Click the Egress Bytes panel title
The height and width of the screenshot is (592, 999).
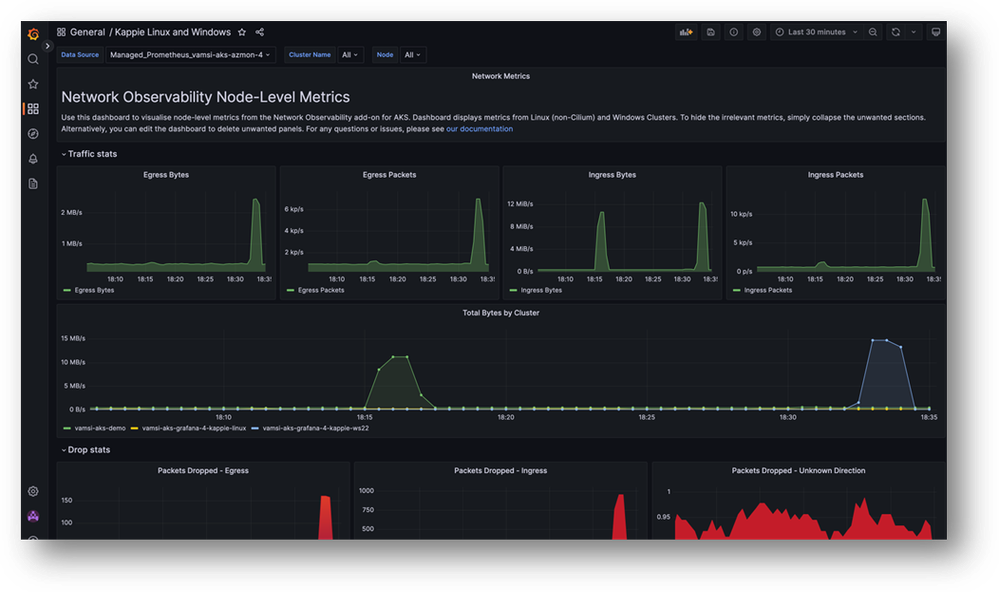(x=166, y=175)
